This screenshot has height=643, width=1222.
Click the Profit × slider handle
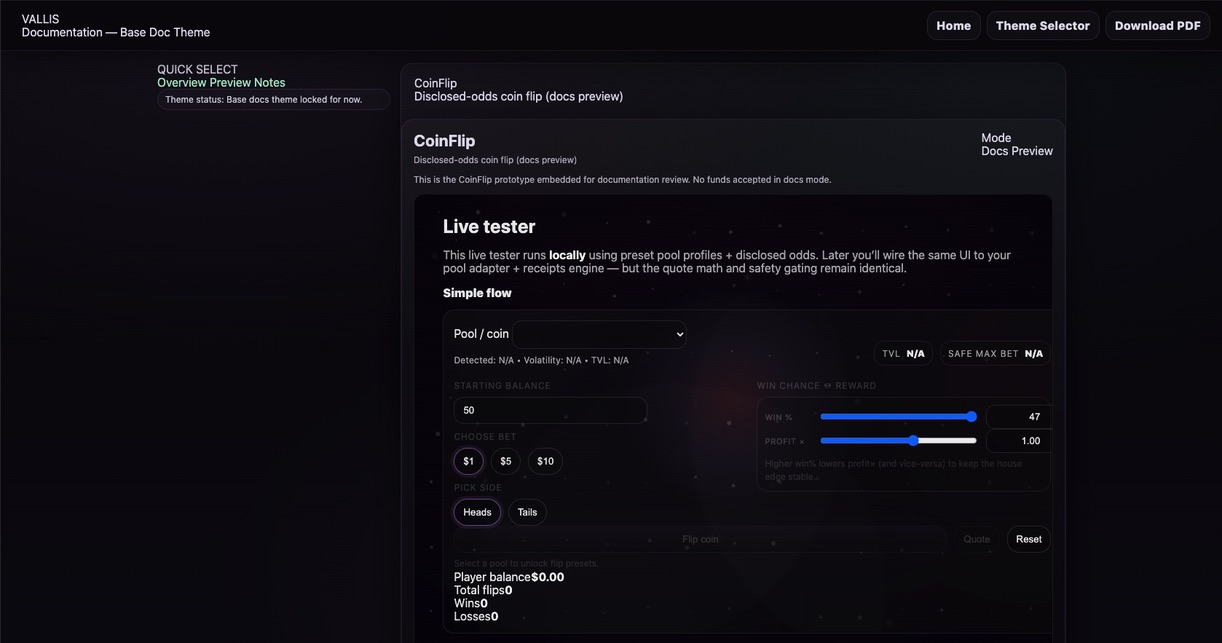coord(913,441)
